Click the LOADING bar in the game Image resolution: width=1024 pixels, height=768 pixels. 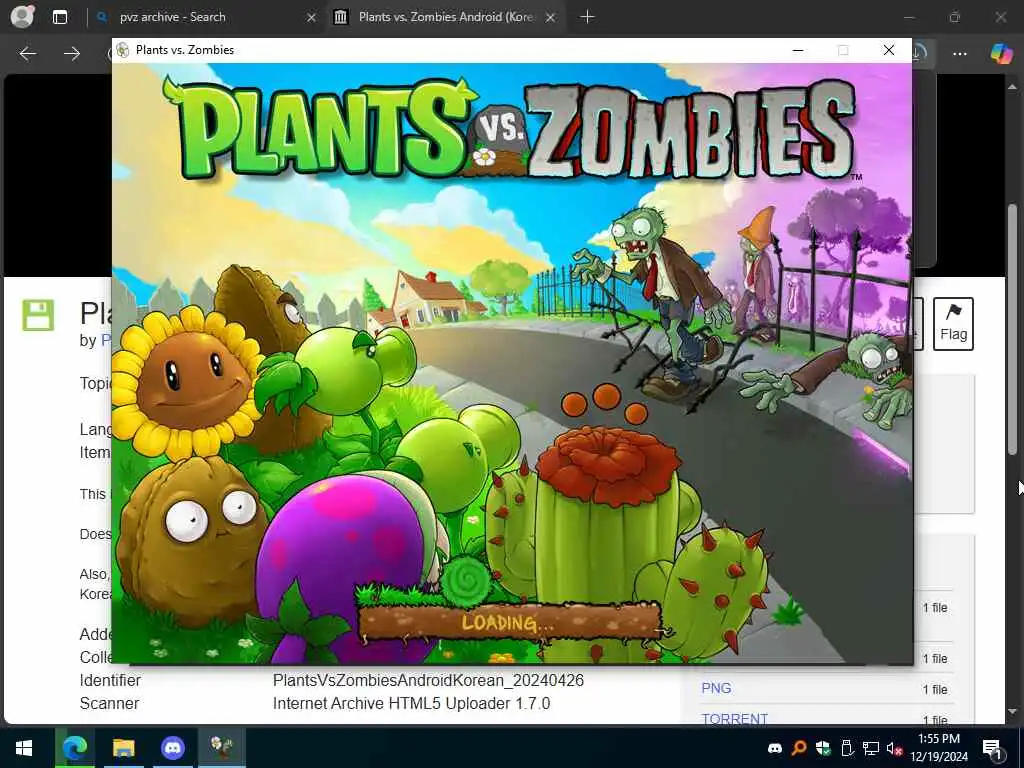pos(508,622)
